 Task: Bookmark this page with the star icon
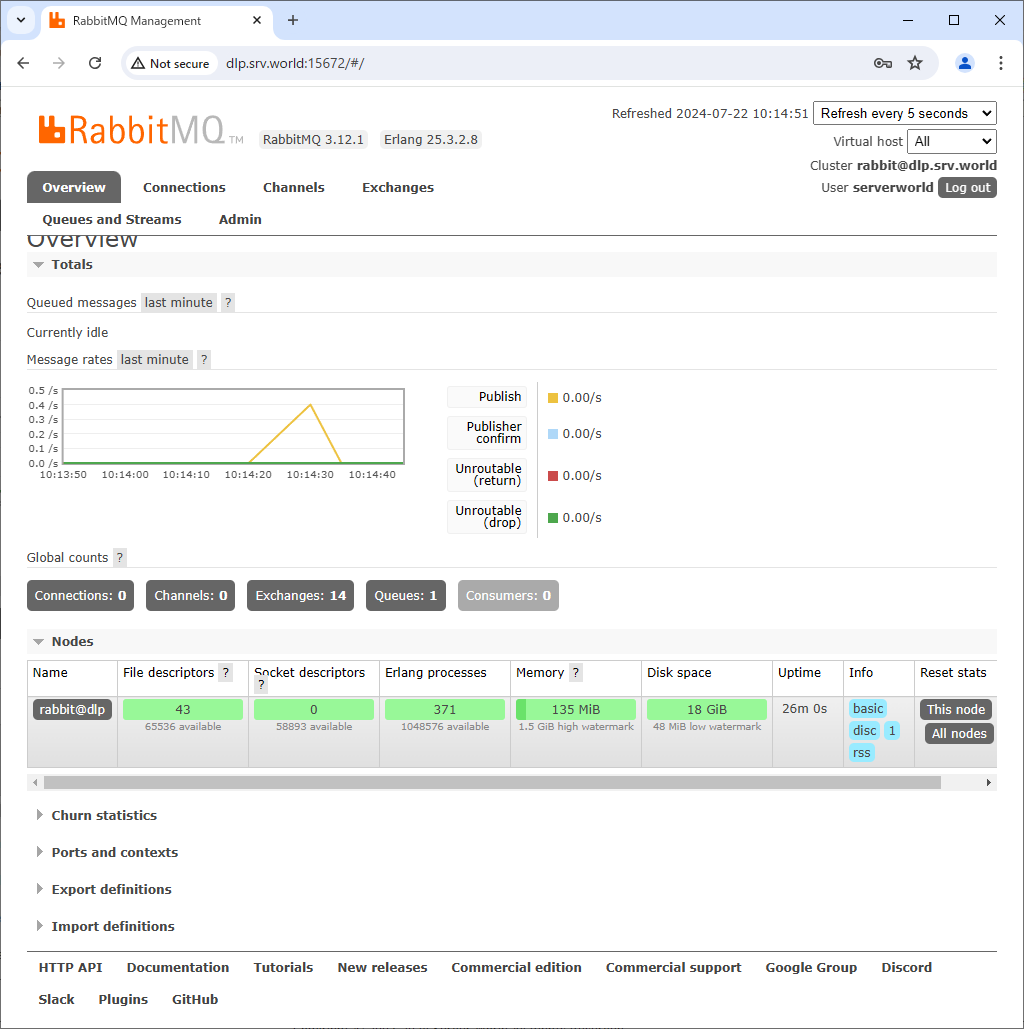(915, 63)
